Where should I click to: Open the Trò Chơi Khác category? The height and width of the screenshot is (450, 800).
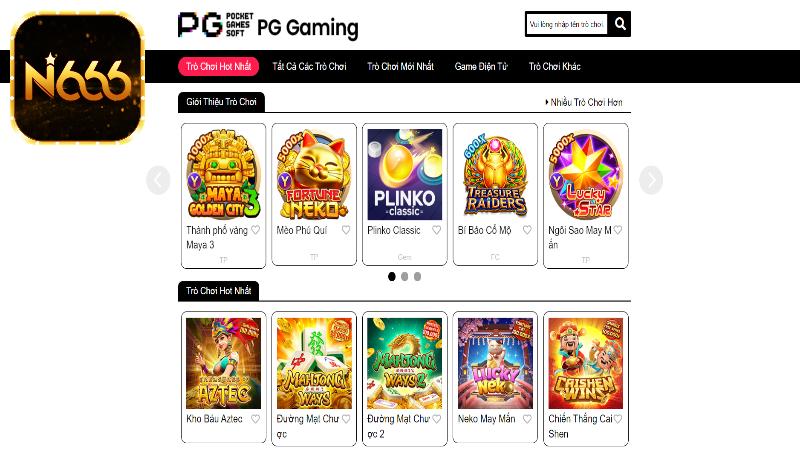pos(555,66)
